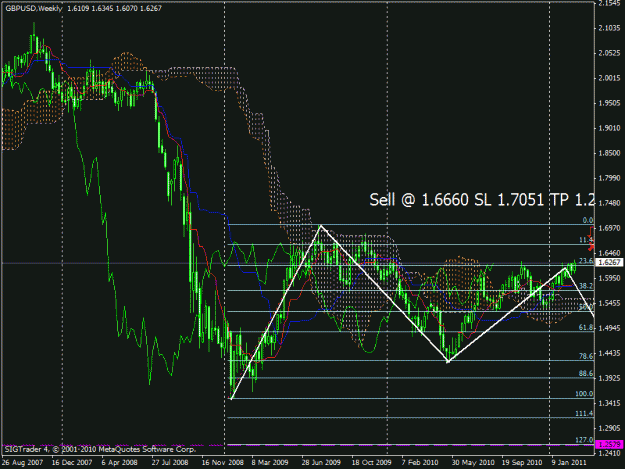Select the Fibonacci 61.8 level label
The height and width of the screenshot is (469, 625).
pos(586,328)
